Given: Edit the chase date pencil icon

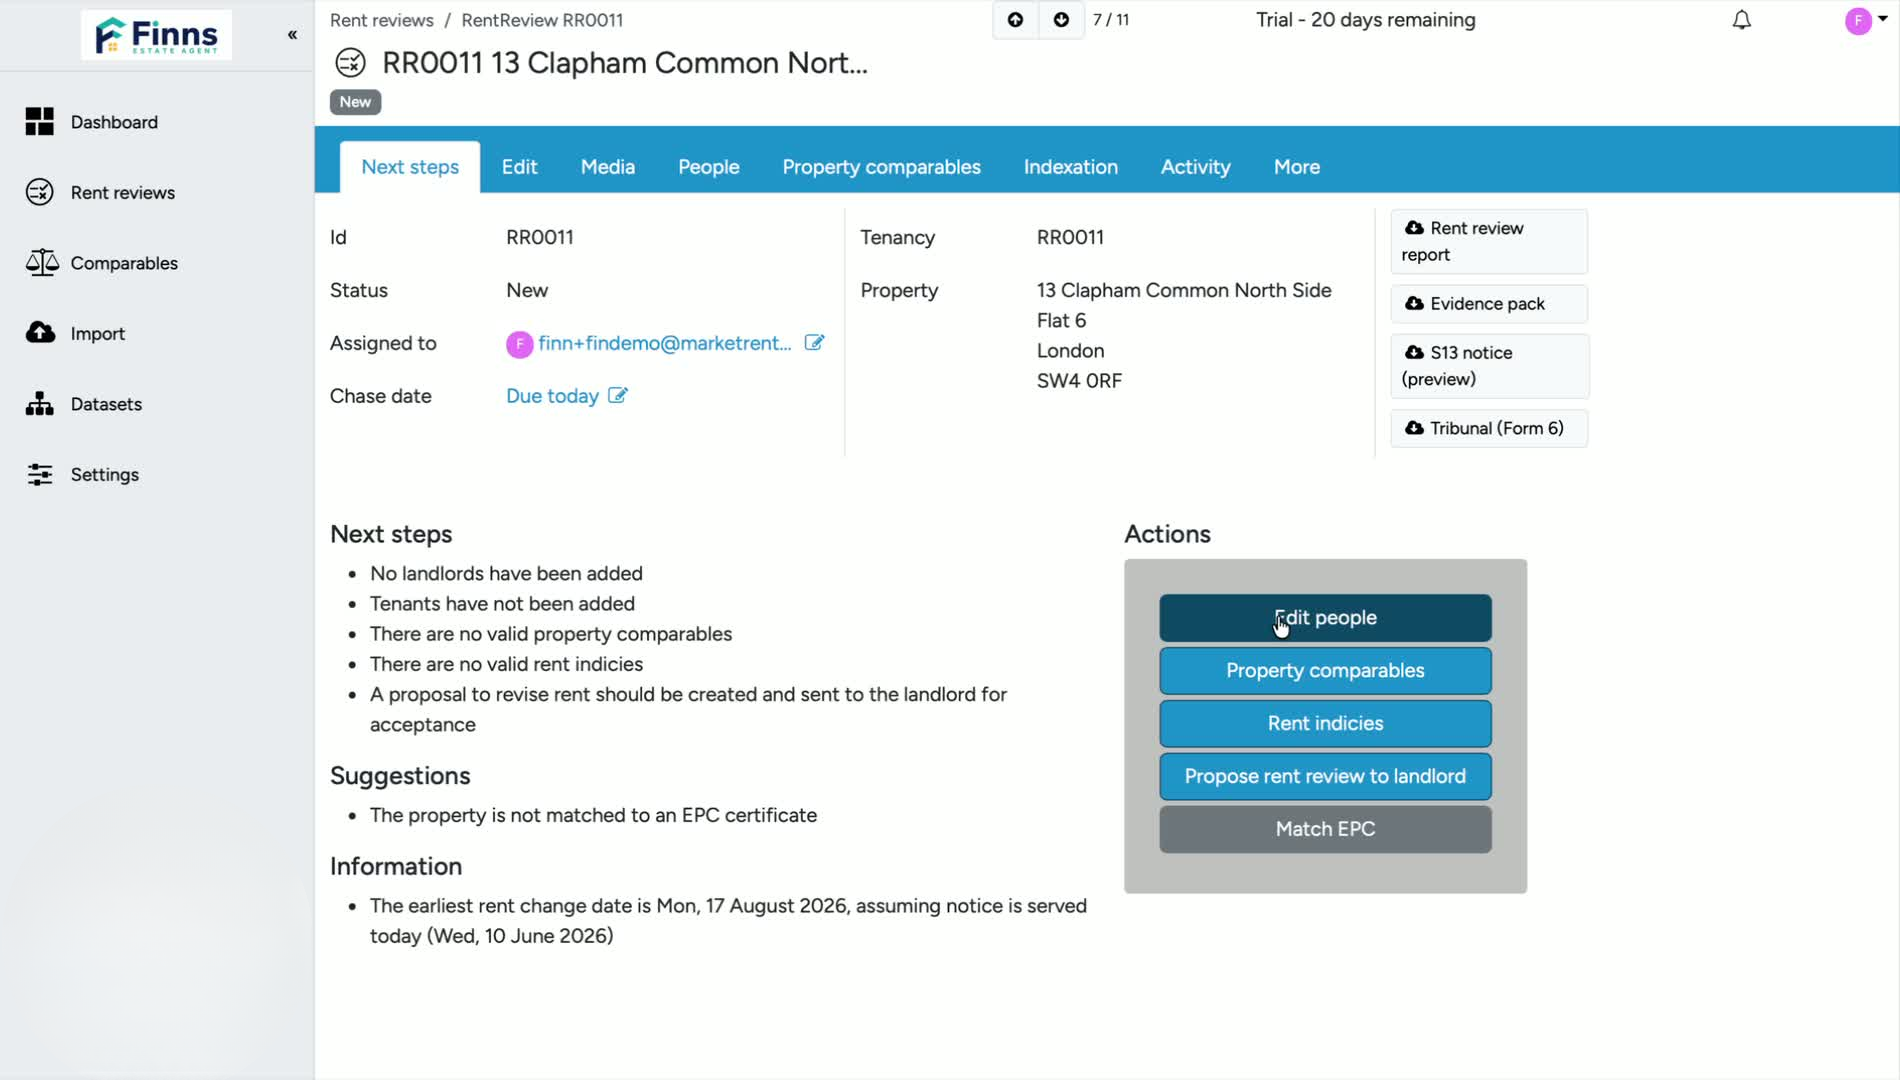Looking at the screenshot, I should pyautogui.click(x=618, y=396).
